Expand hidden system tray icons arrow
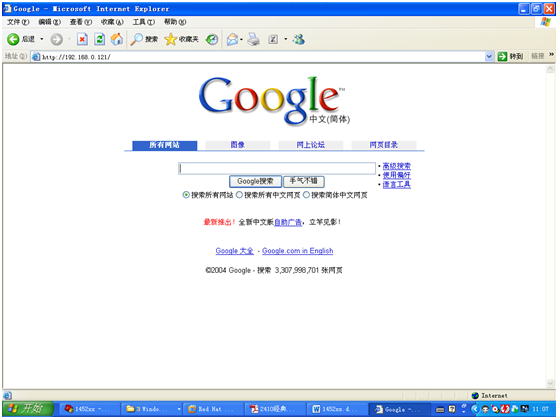558x419 pixels. pos(475,409)
